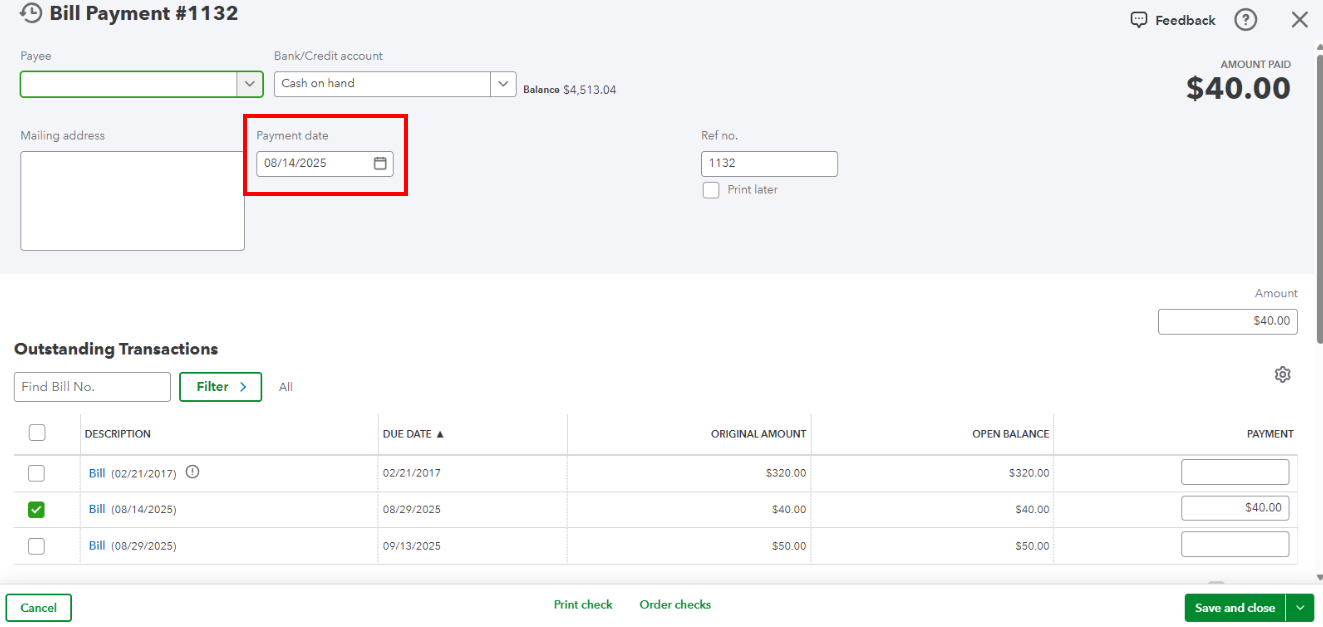Click the Print check link
The image size is (1323, 627).
583,605
